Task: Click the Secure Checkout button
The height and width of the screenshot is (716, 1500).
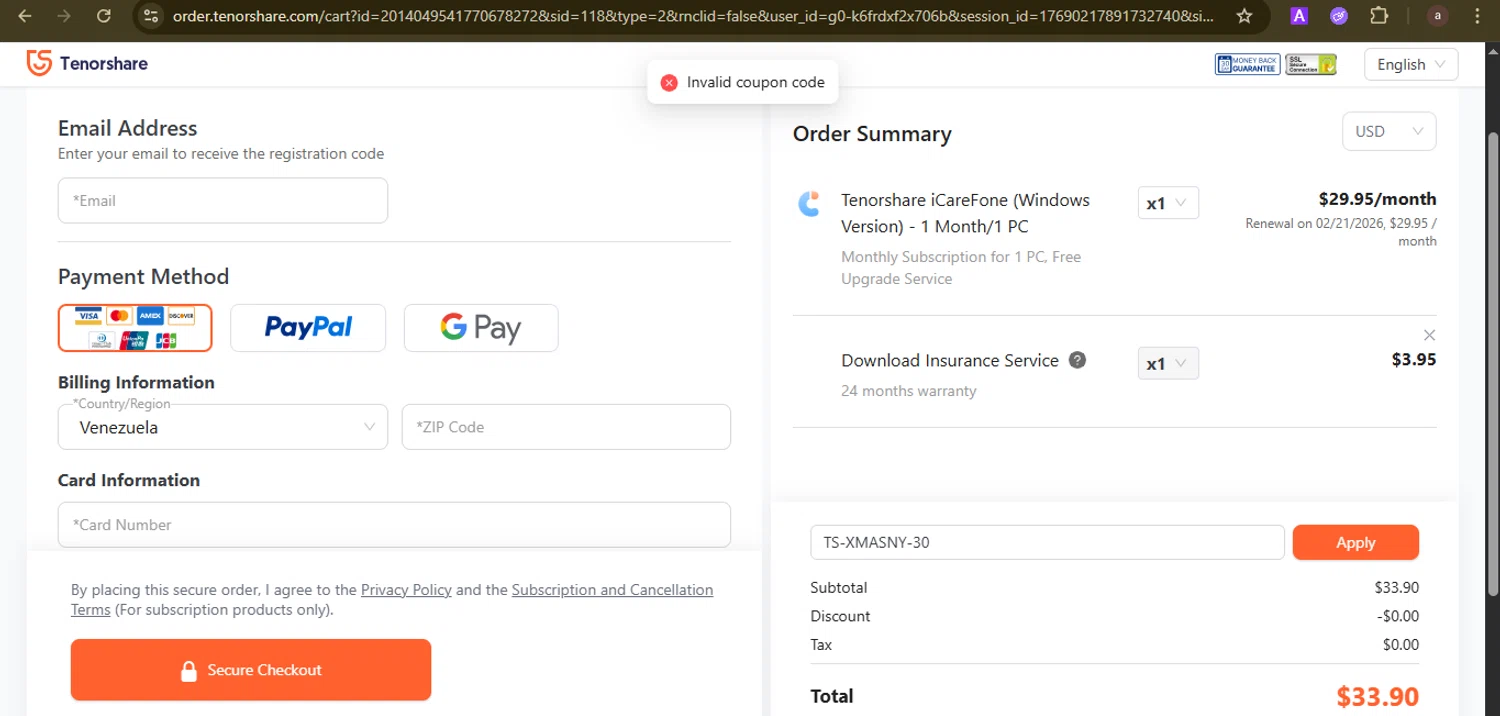Action: 251,670
